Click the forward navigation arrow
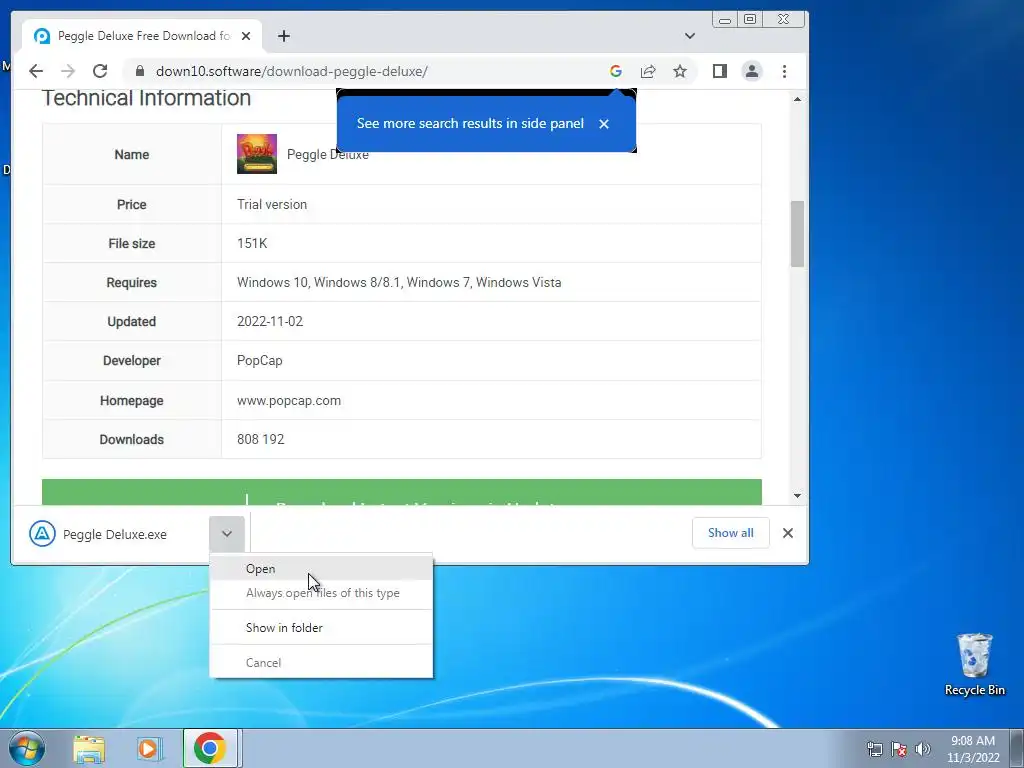The height and width of the screenshot is (768, 1024). pyautogui.click(x=68, y=71)
